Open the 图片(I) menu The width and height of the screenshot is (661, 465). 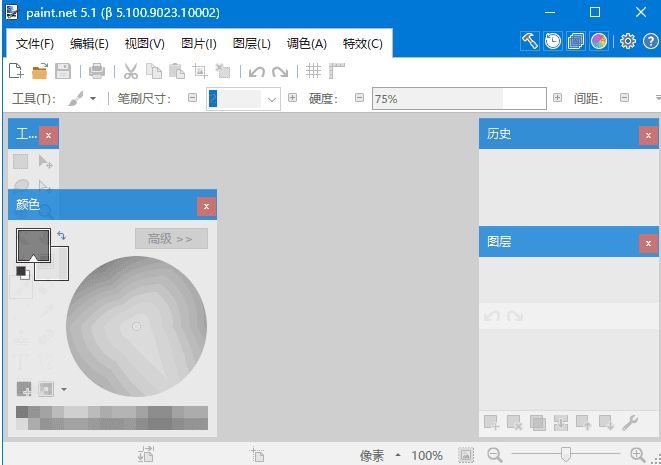(199, 43)
